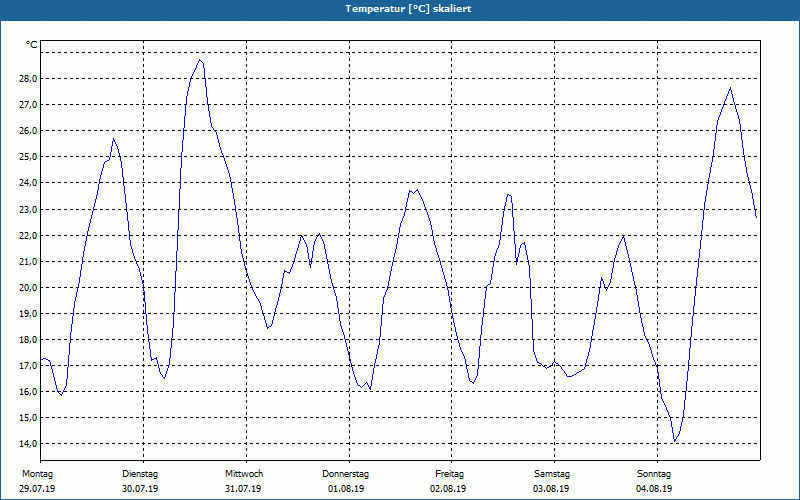Image resolution: width=800 pixels, height=500 pixels.
Task: Click the 20,0 axis value
Action: click(29, 287)
